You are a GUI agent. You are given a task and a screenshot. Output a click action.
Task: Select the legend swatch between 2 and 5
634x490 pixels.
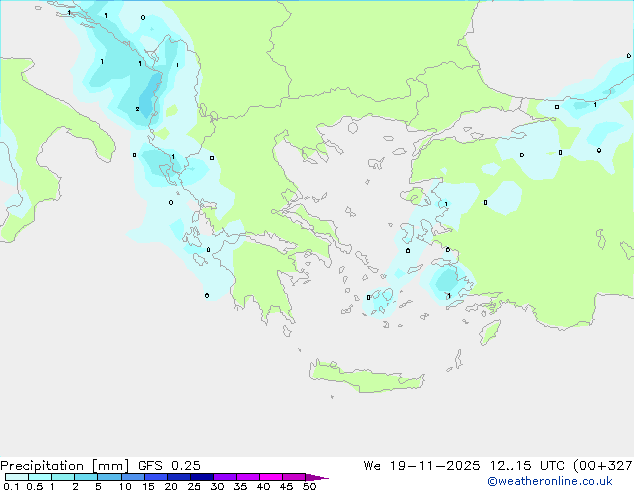(86, 477)
